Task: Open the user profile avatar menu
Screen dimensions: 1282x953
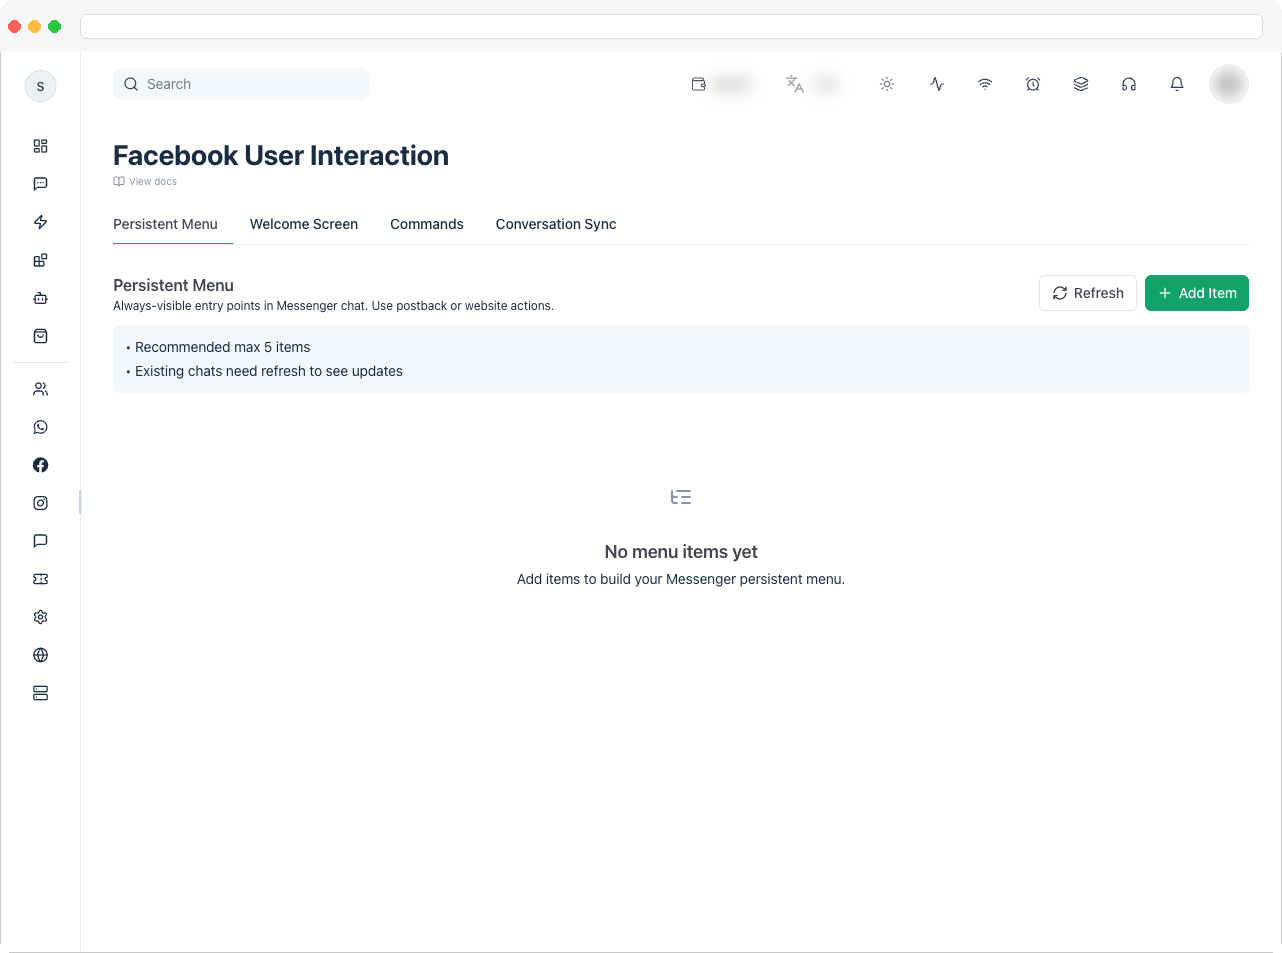Action: pyautogui.click(x=1229, y=84)
